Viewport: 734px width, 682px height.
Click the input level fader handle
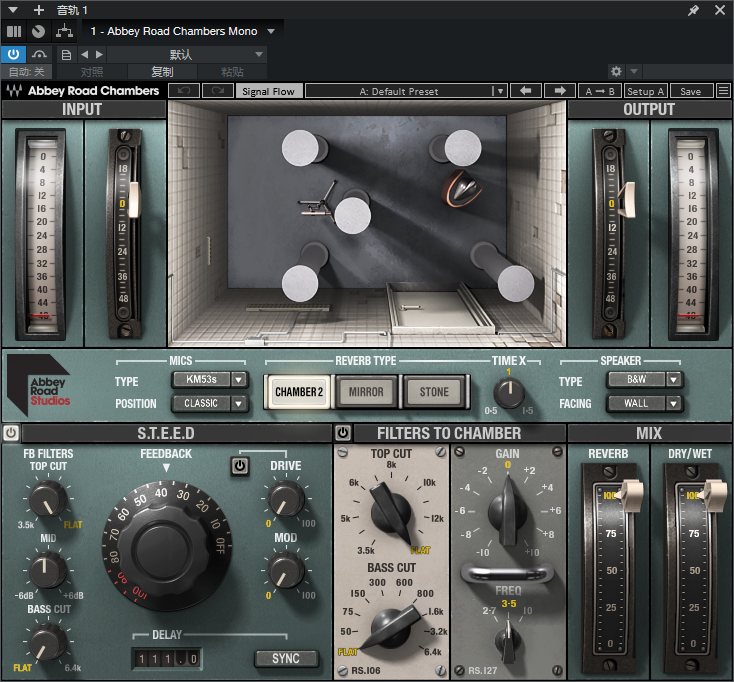pos(134,200)
